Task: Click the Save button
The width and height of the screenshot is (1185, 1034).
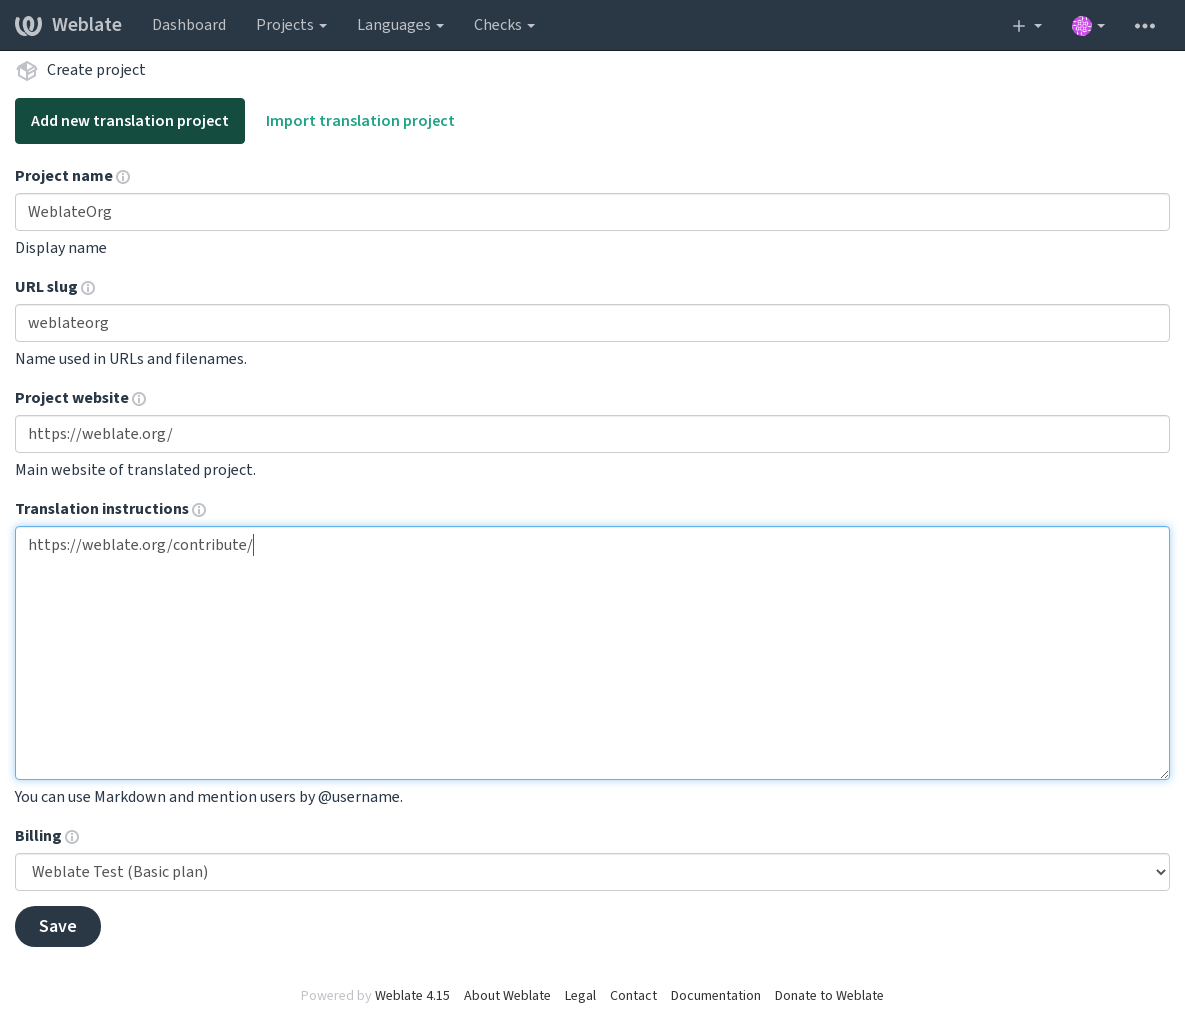Action: pos(57,927)
